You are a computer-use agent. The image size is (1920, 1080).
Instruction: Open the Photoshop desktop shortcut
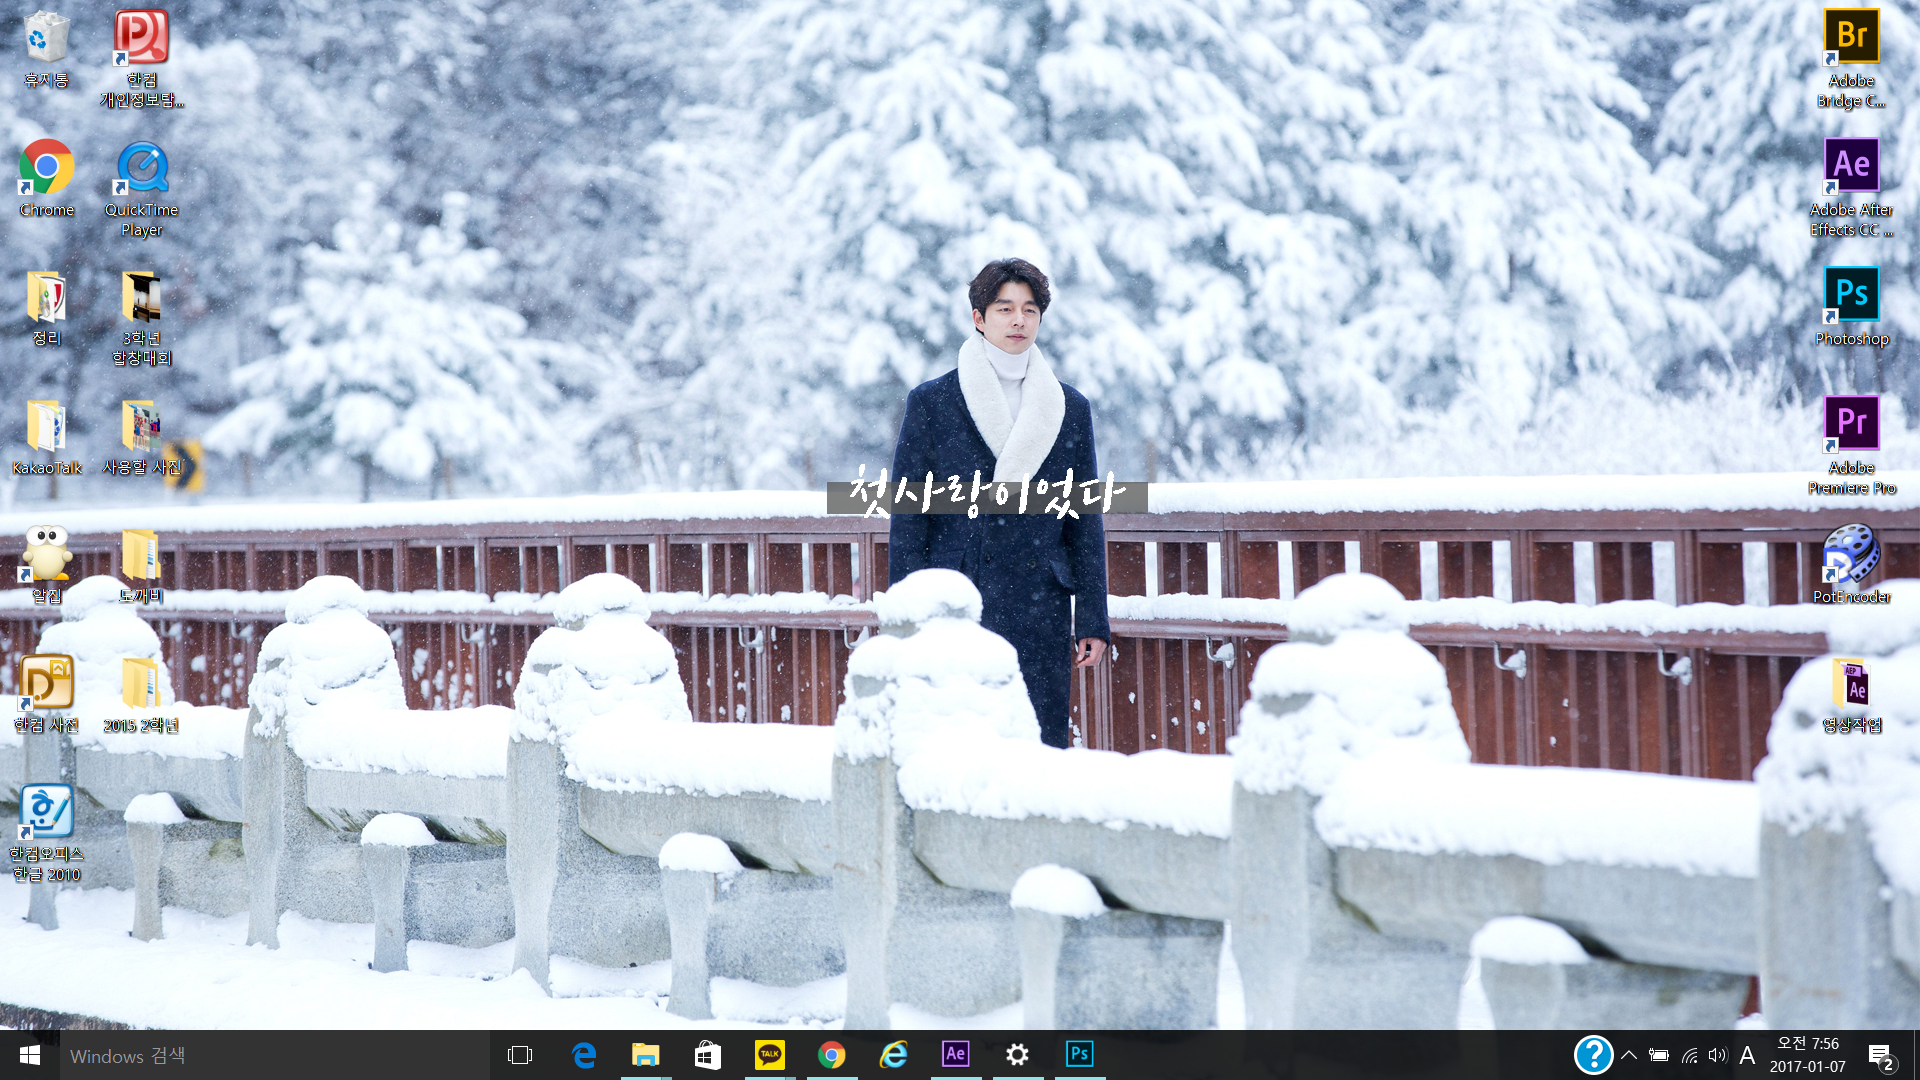[x=1851, y=295]
